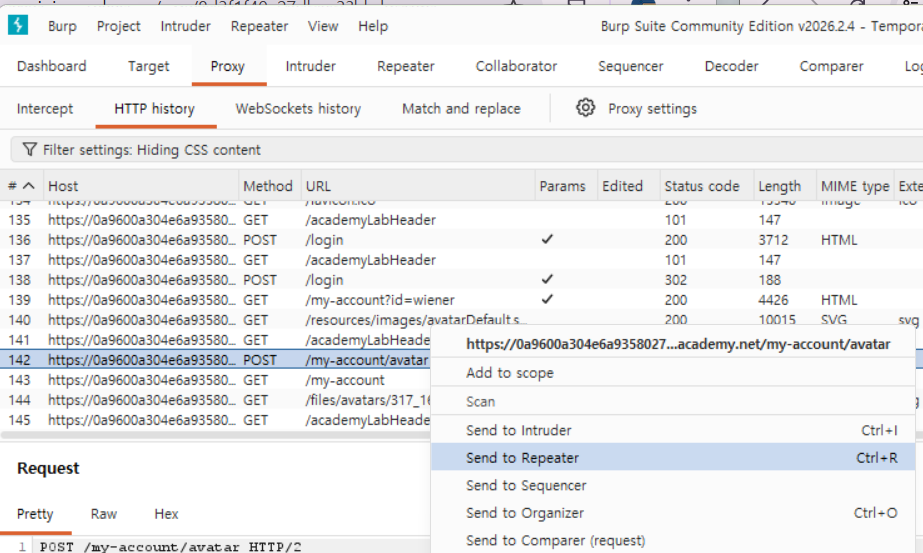Select the Proxy main tab
This screenshot has width=923, height=553.
[228, 66]
